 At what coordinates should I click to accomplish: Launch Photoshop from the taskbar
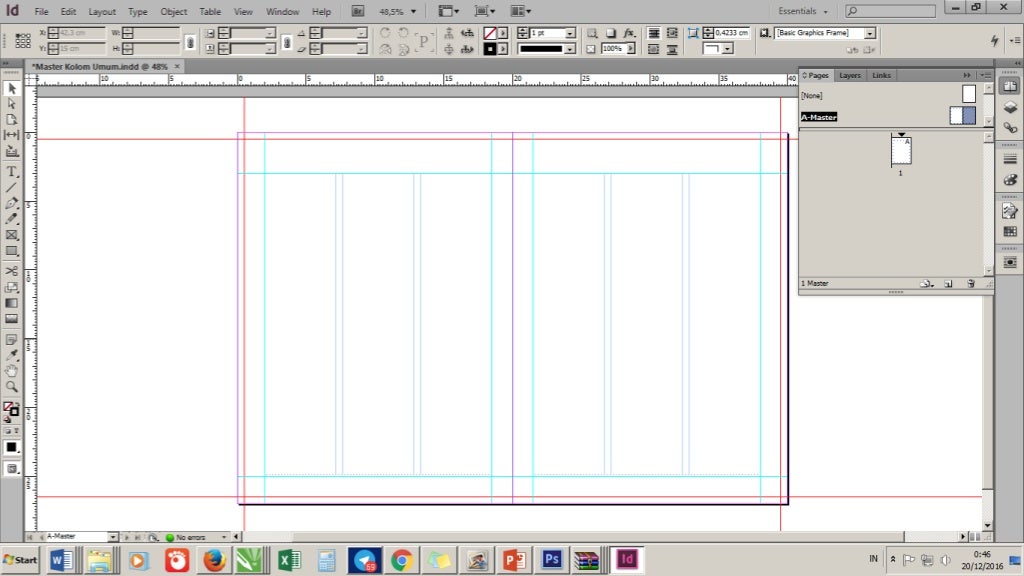pos(550,560)
